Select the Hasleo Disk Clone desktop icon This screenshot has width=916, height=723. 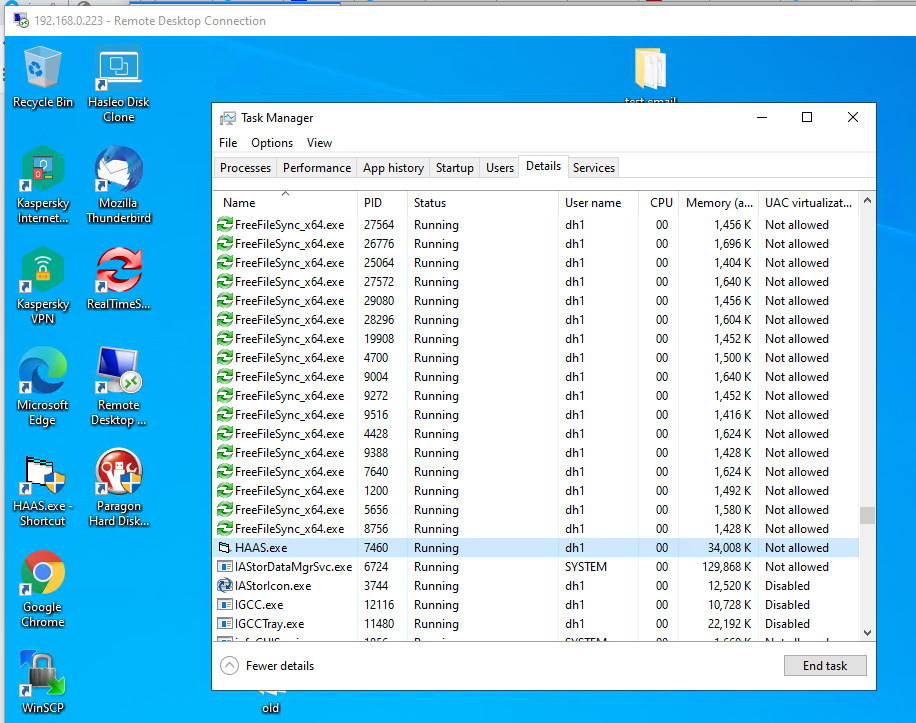tap(119, 85)
